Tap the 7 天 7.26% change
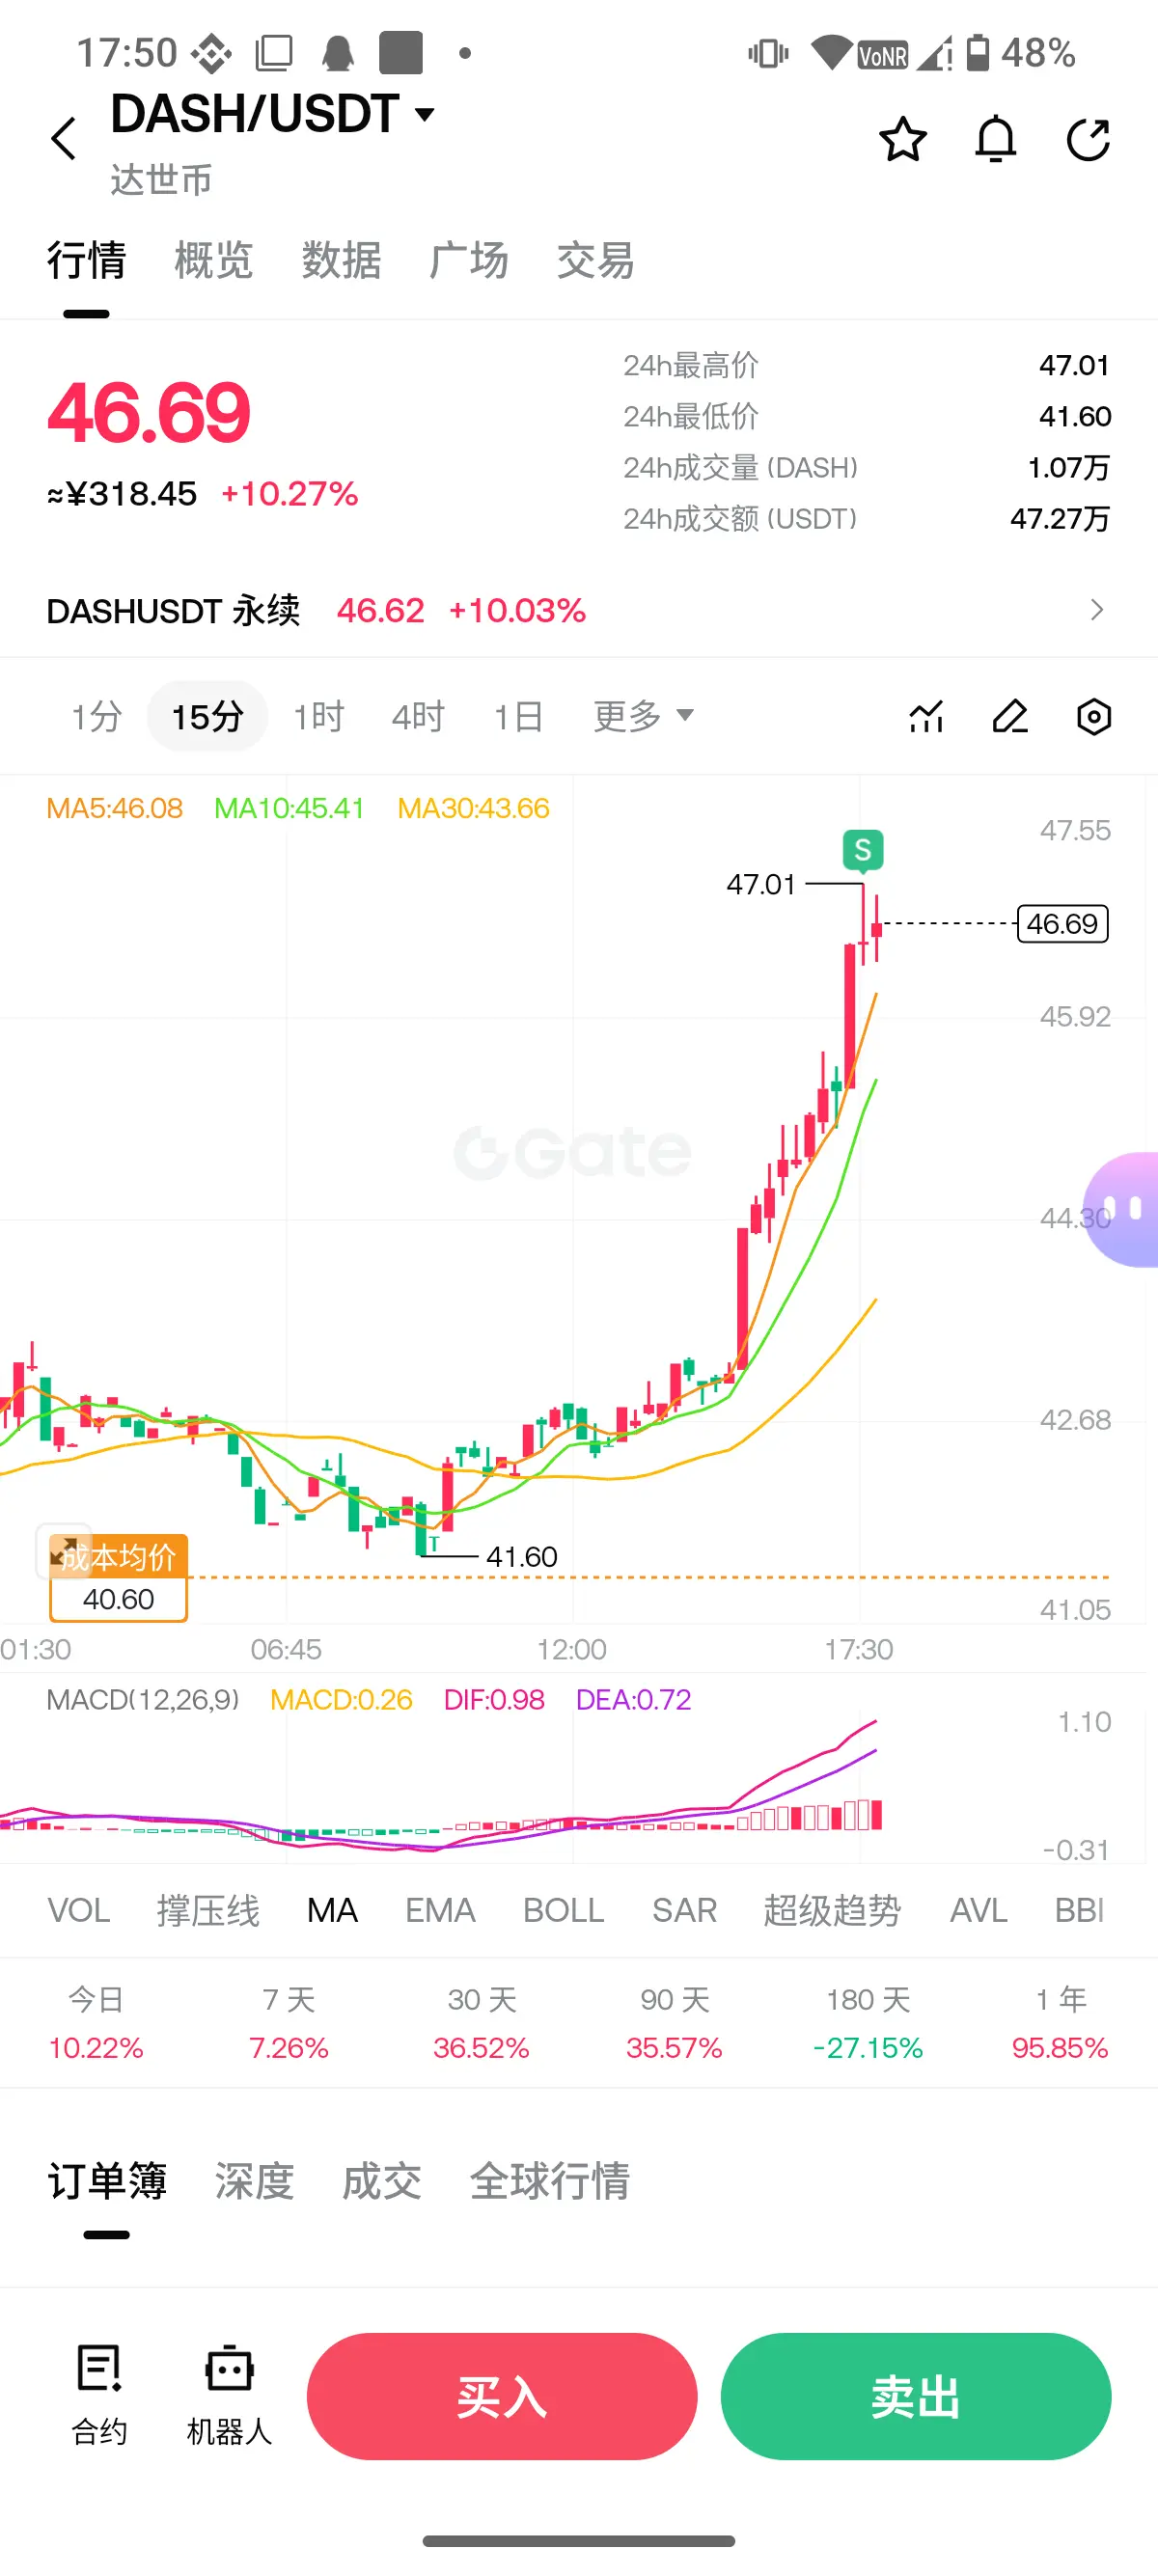The width and height of the screenshot is (1158, 2576). (x=289, y=2024)
